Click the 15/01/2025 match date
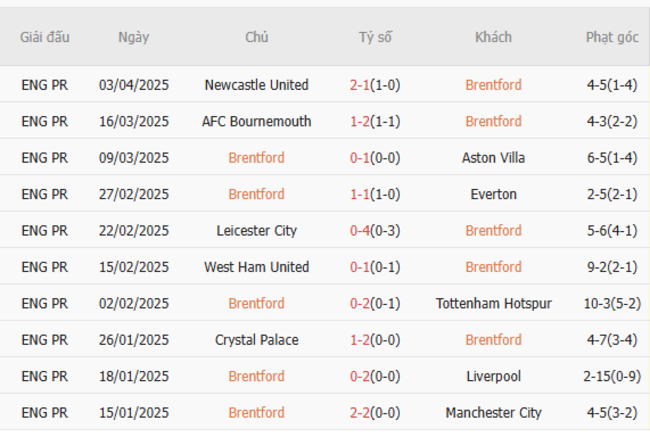This screenshot has height=437, width=650. (134, 412)
